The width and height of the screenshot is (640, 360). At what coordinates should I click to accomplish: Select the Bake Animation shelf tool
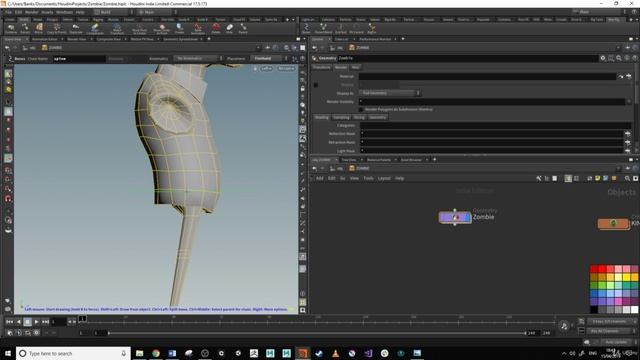(198, 29)
